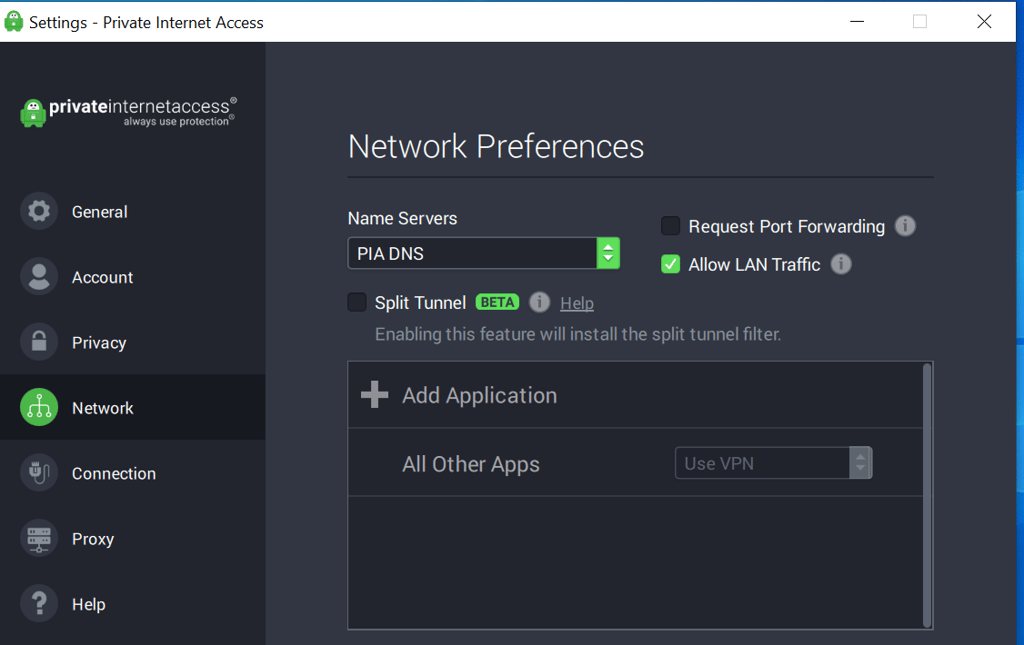Uncheck Allow LAN Traffic
This screenshot has width=1024, height=645.
(670, 264)
